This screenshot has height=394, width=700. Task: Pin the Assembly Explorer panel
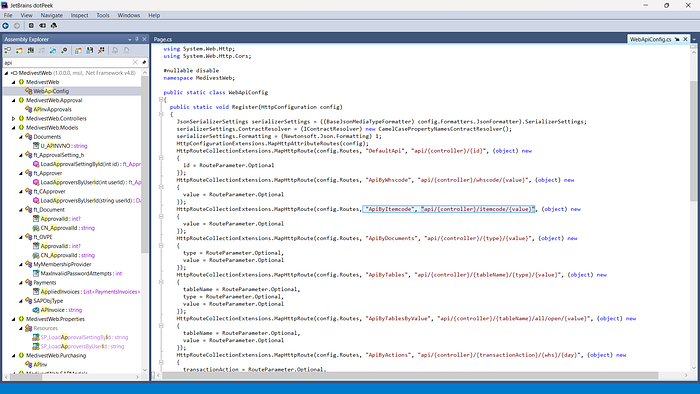tap(137, 39)
